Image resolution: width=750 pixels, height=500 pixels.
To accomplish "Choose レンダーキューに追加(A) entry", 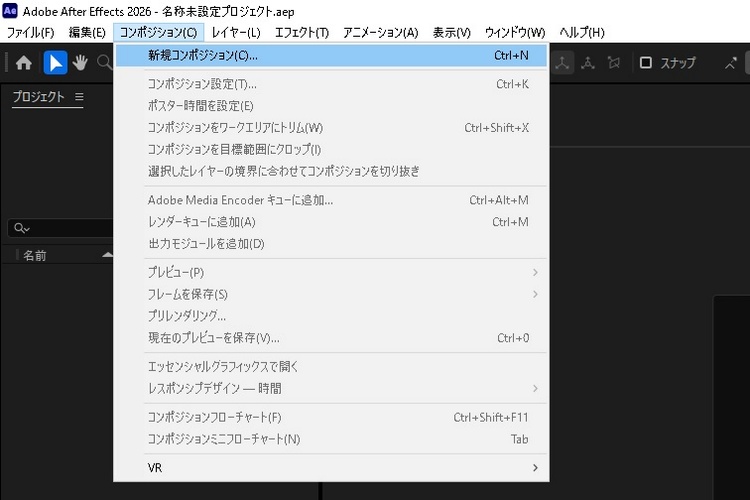I will (331, 222).
